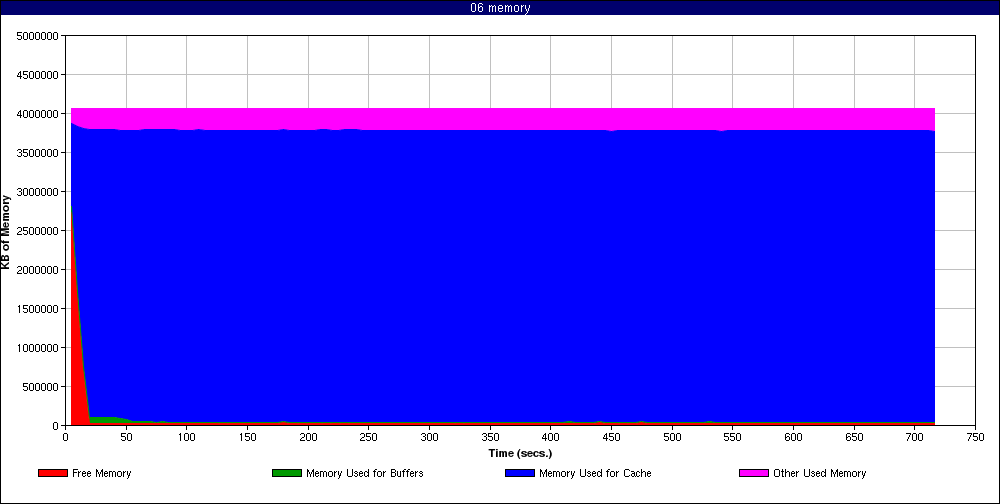Select the 'Memory Used for Buffers' legend label
1000x504 pixels.
click(x=365, y=473)
